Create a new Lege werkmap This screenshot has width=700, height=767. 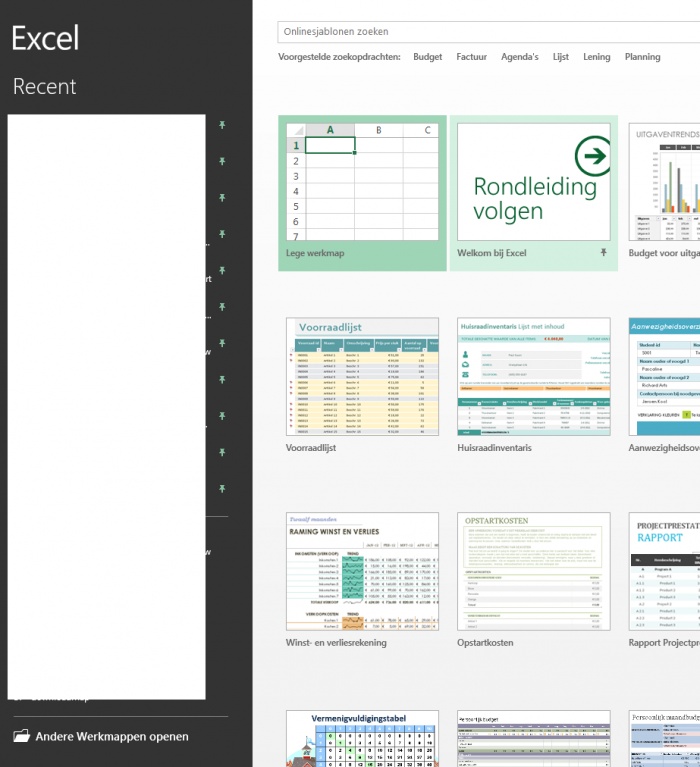pyautogui.click(x=362, y=193)
